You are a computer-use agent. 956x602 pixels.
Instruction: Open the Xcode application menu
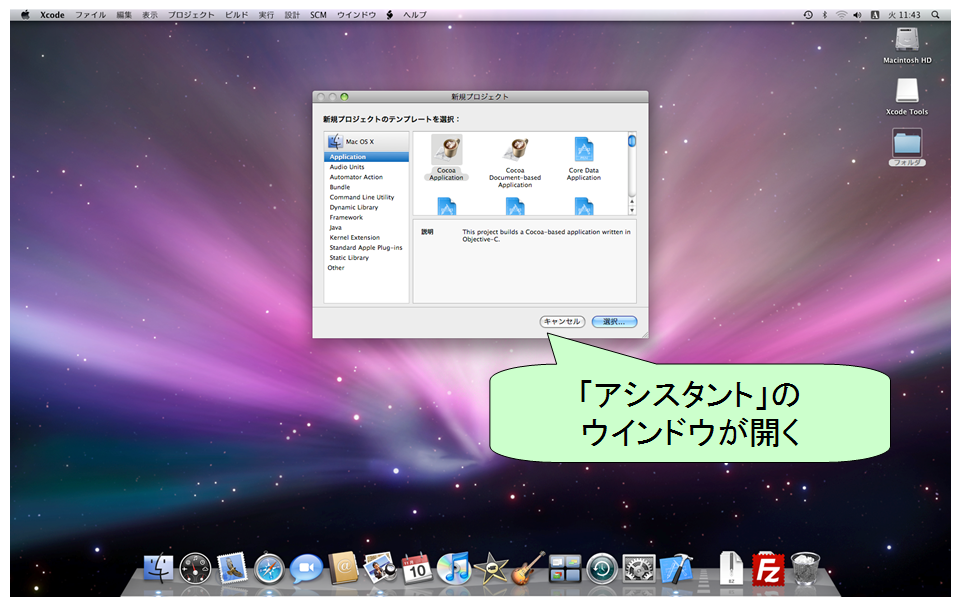(52, 15)
